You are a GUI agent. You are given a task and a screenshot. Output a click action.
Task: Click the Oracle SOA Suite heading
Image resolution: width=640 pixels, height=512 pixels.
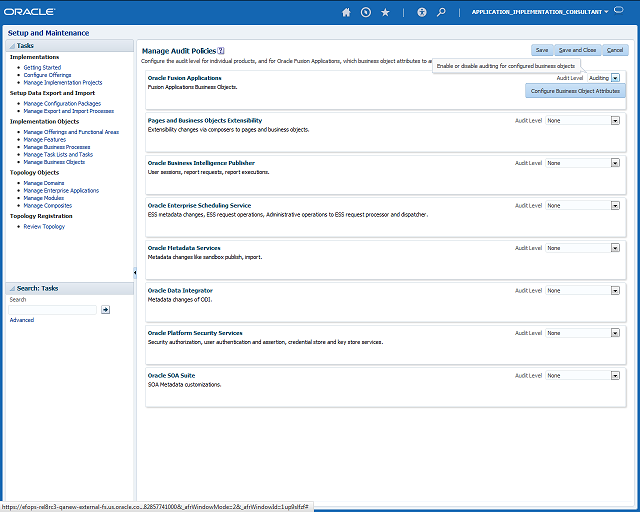point(171,375)
